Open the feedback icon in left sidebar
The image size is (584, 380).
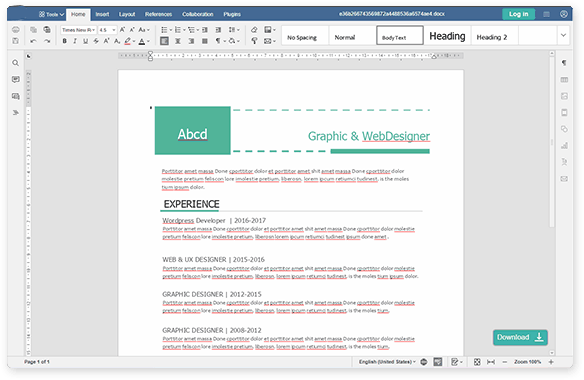coord(16,113)
